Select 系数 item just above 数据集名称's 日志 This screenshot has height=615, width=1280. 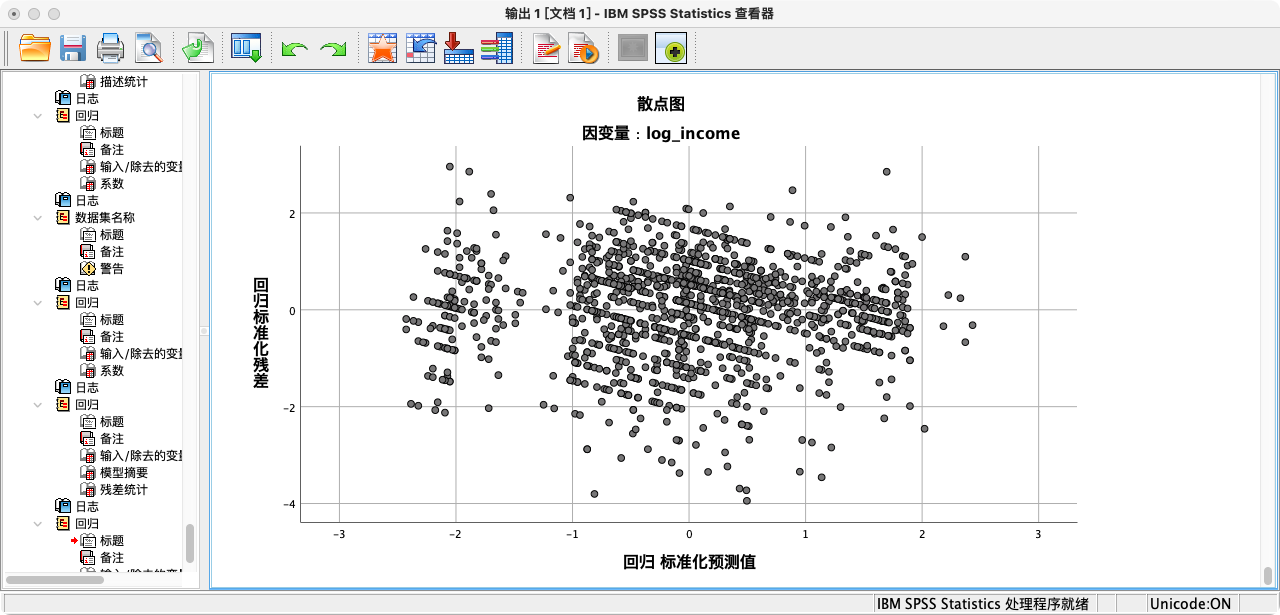pos(112,183)
